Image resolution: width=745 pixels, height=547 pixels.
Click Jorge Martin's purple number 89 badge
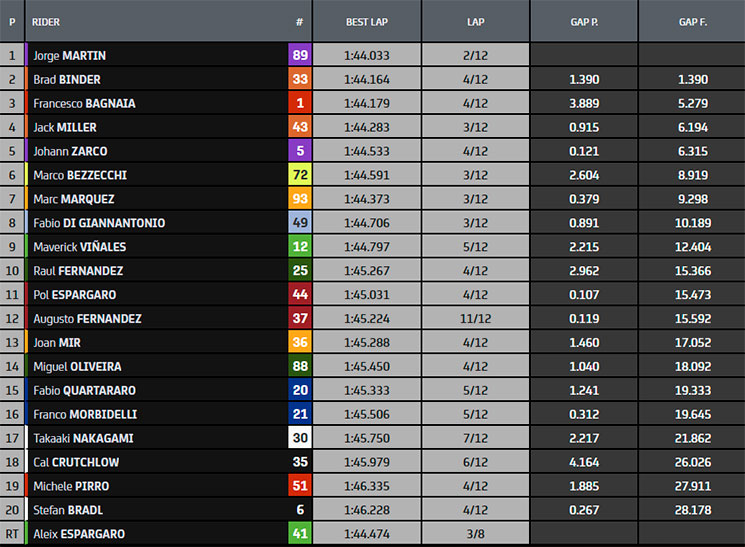click(x=299, y=56)
